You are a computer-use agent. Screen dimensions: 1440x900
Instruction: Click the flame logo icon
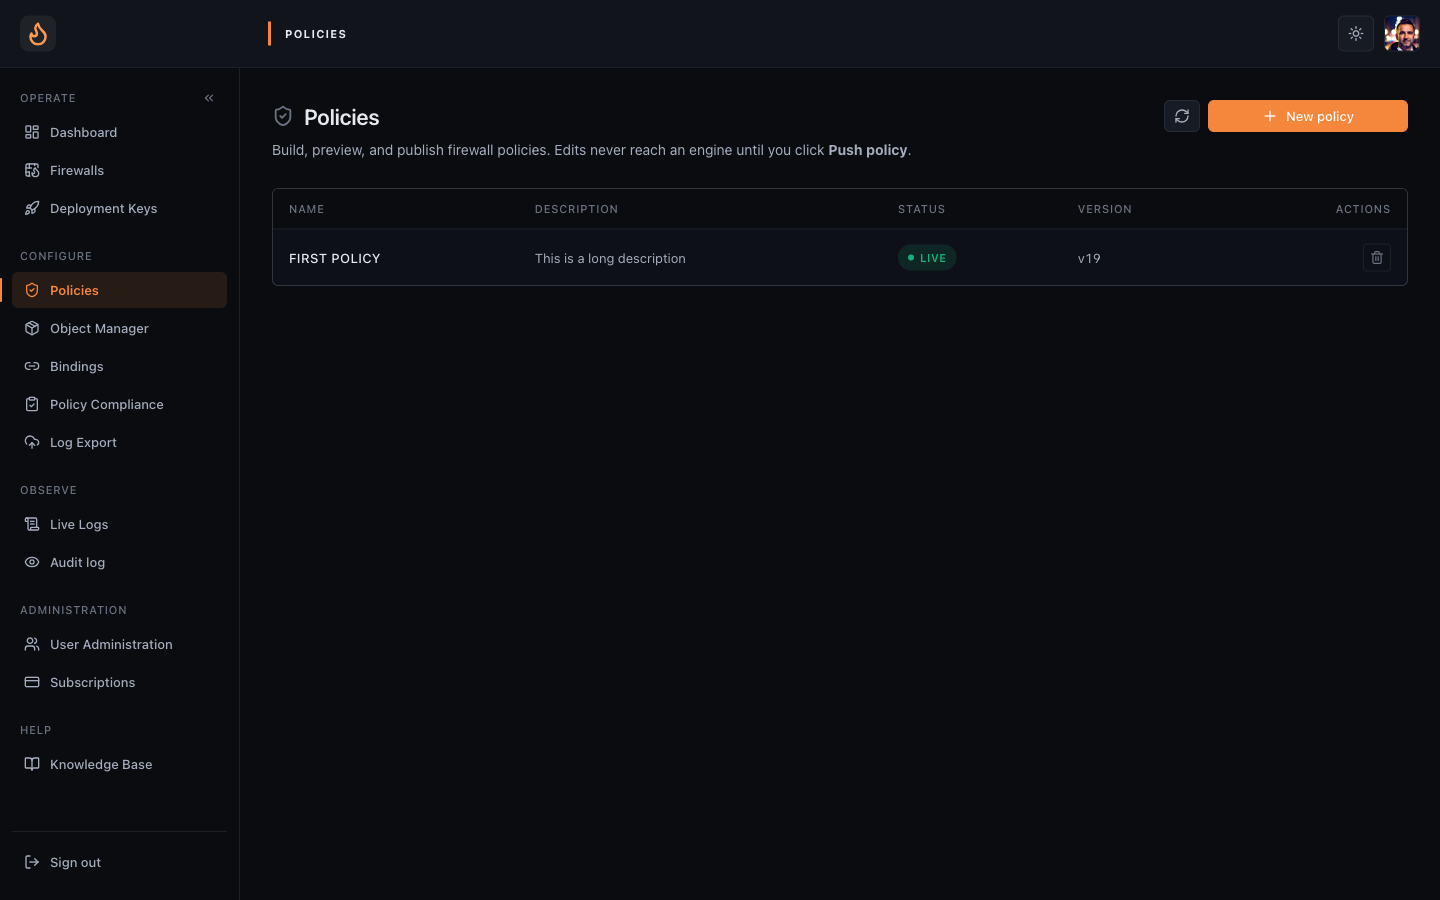tap(38, 34)
